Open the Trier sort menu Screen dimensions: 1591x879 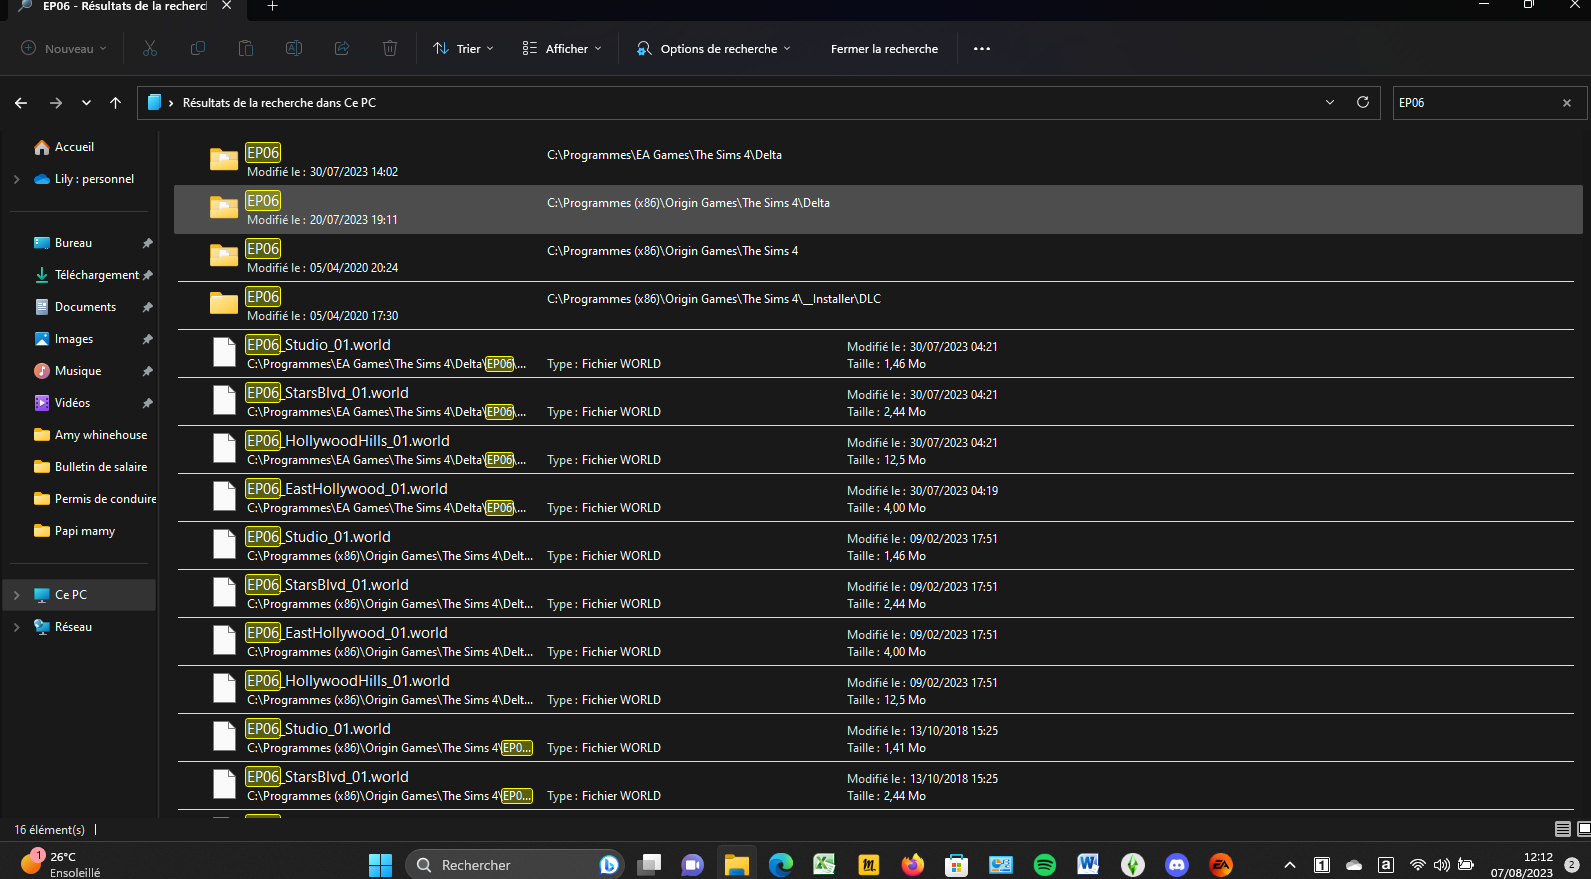pos(463,48)
